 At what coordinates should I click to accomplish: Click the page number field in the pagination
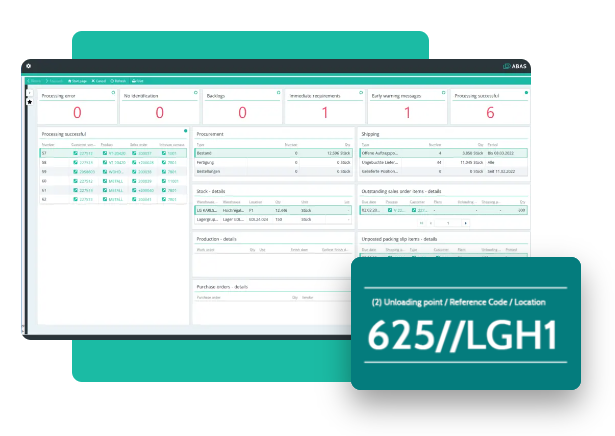[448, 223]
